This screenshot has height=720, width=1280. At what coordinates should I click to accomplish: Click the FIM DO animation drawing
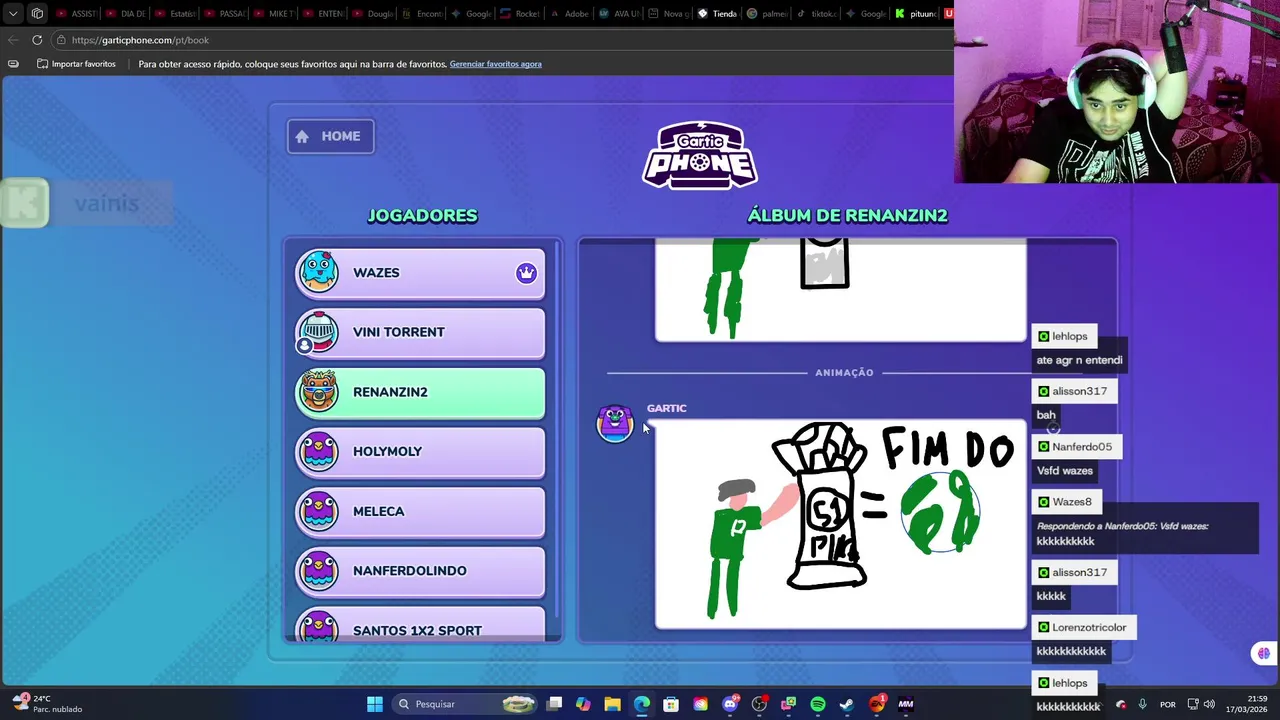point(840,524)
